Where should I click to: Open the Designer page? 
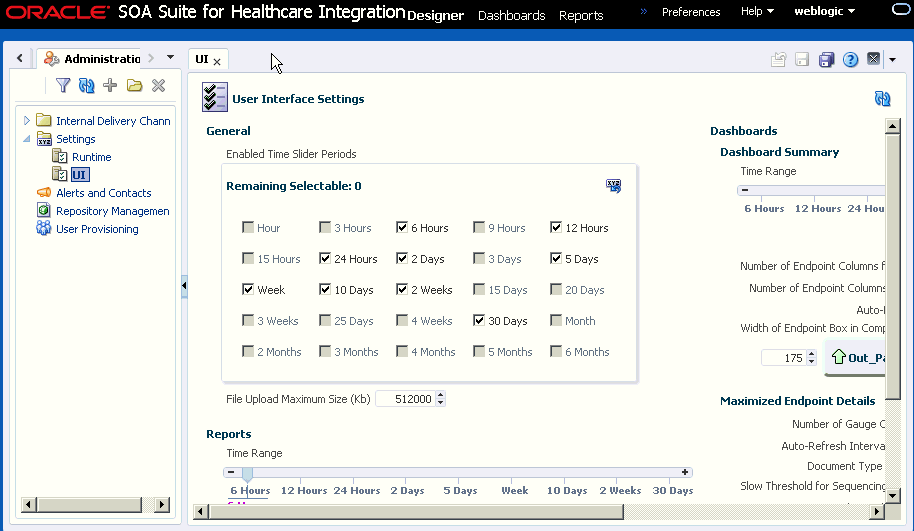435,16
